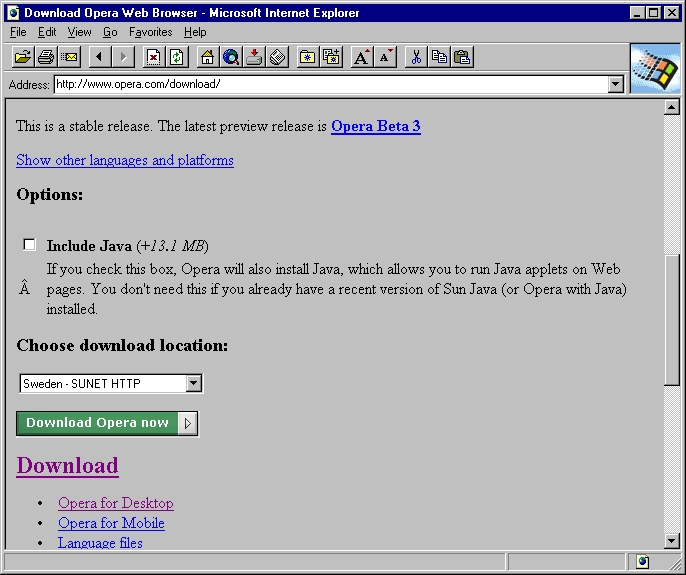Click the globe icon in the status bar

tap(643, 561)
